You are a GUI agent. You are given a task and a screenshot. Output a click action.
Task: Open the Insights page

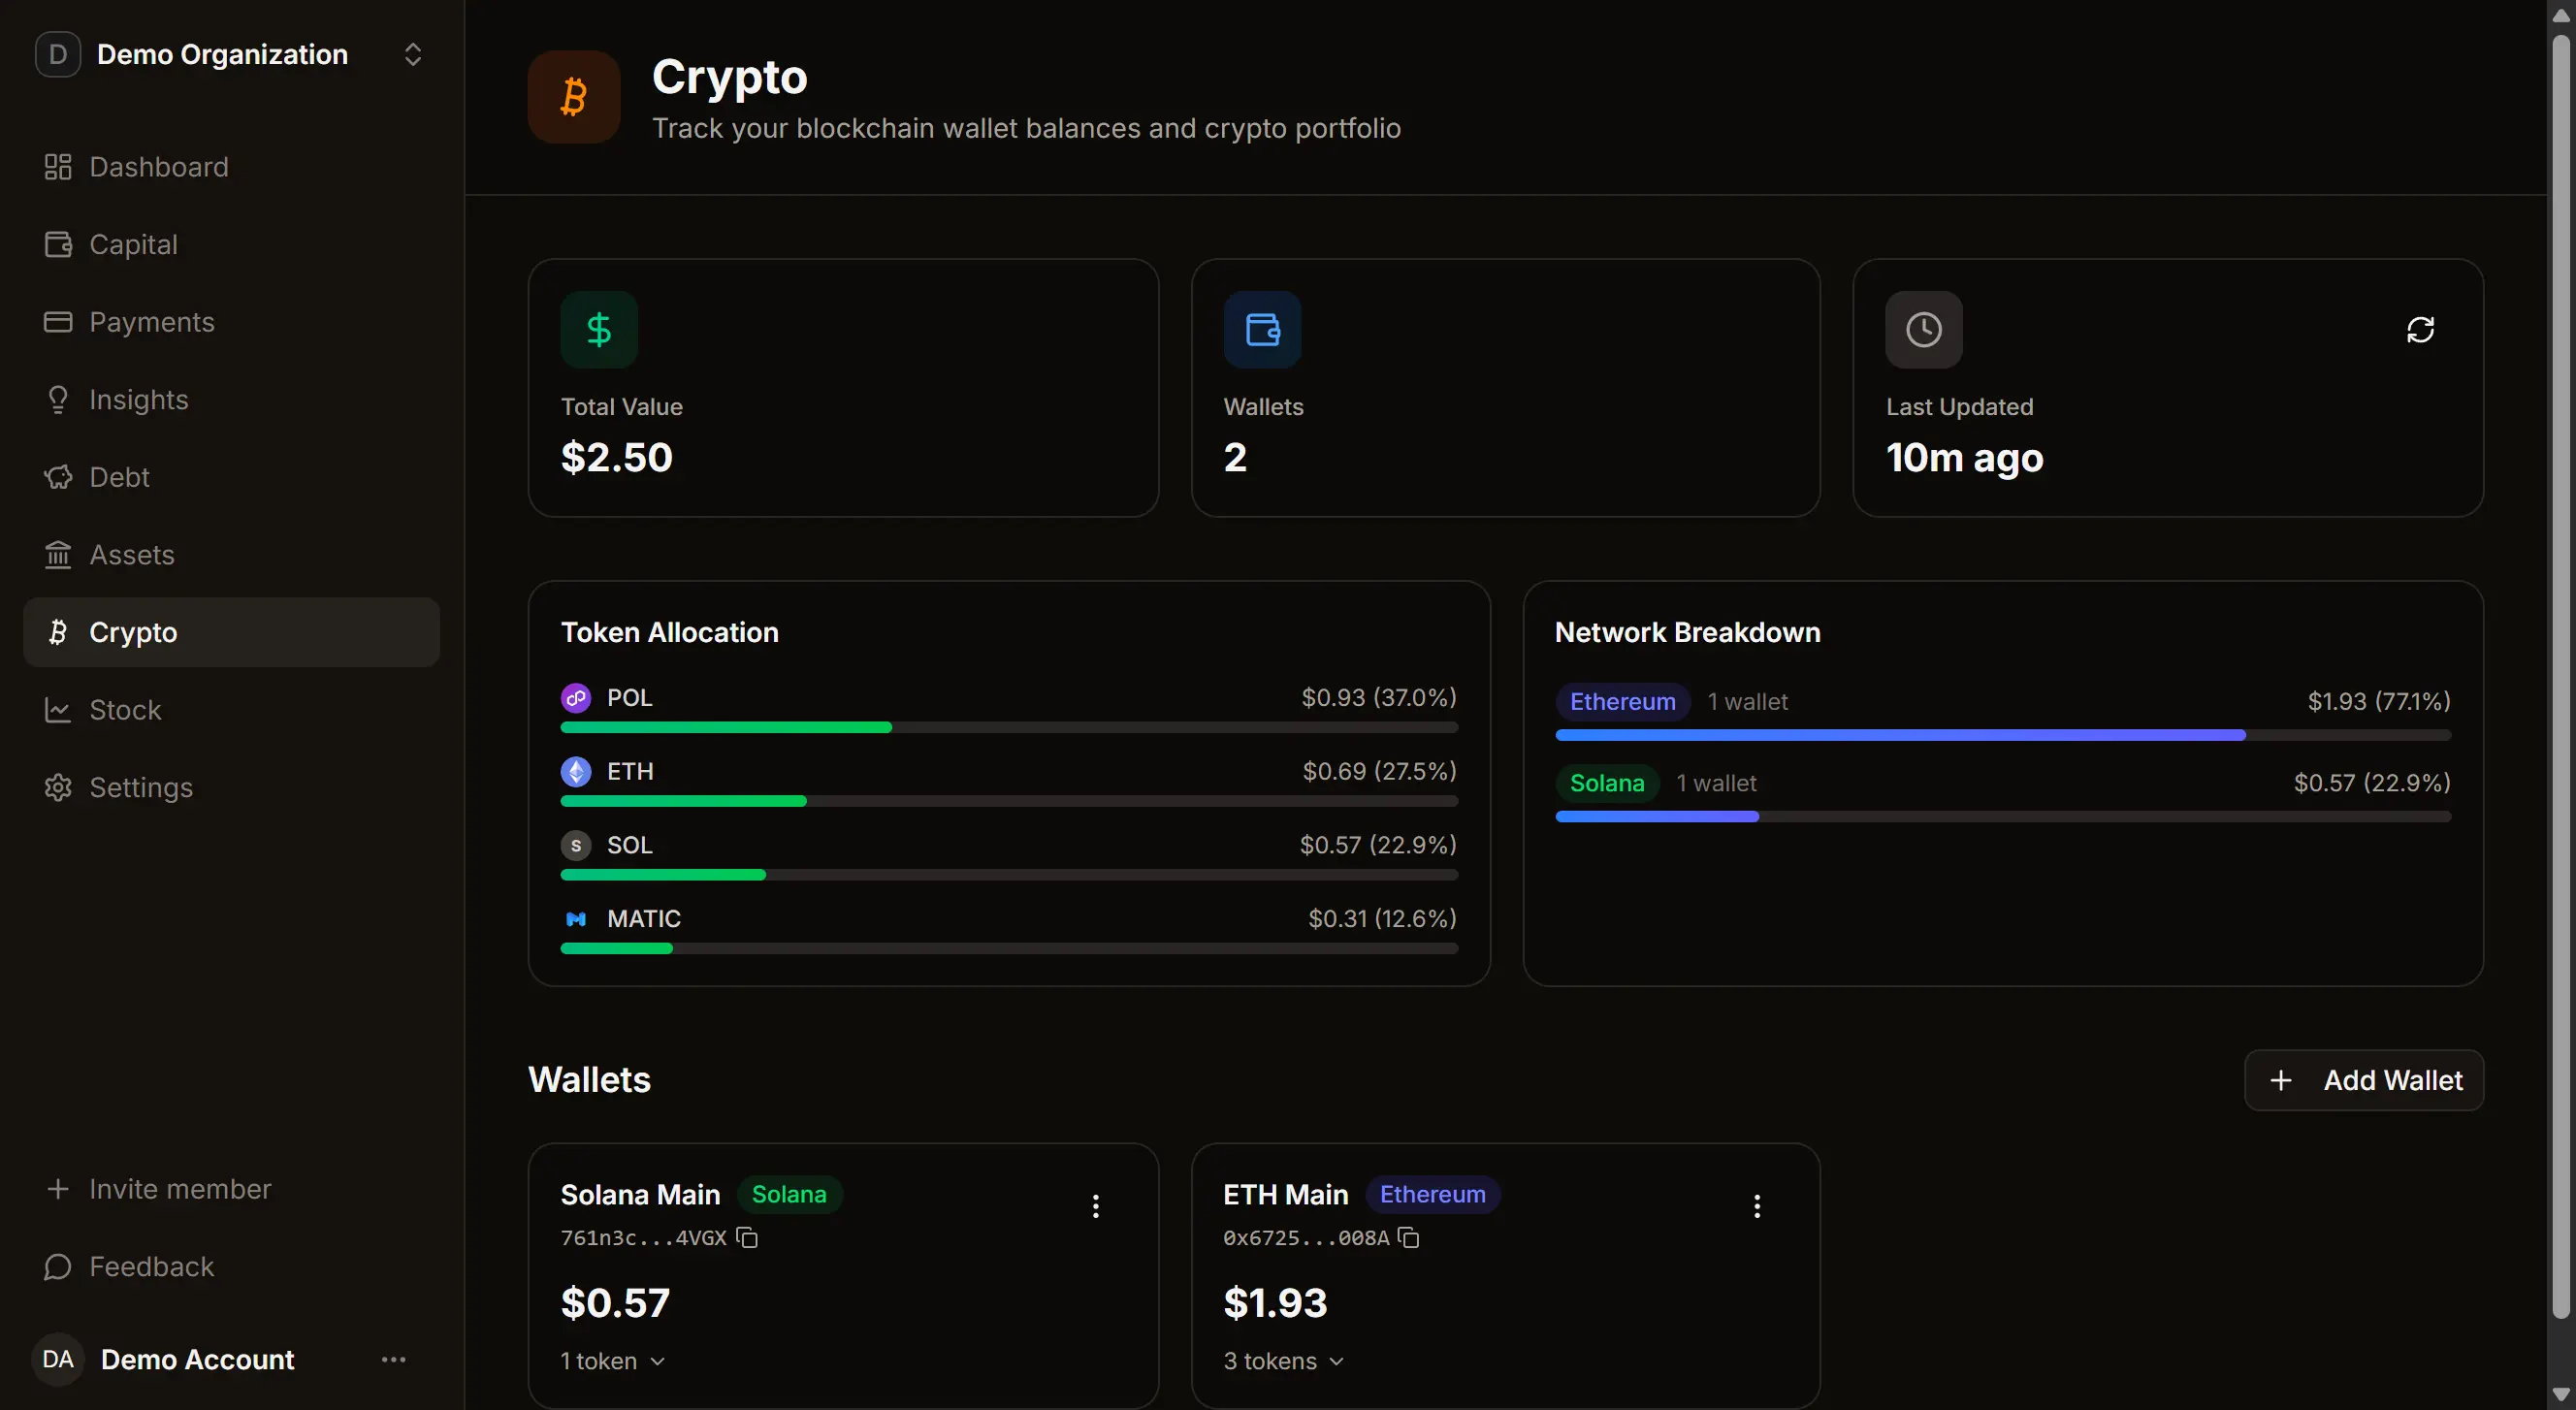[x=231, y=399]
